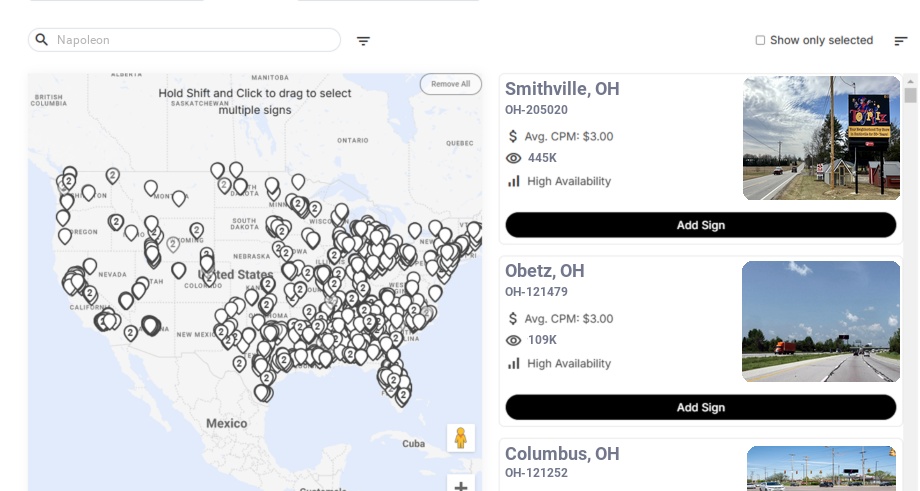Click the search magnifier icon
Viewport: 920px width, 491px height.
coord(41,40)
